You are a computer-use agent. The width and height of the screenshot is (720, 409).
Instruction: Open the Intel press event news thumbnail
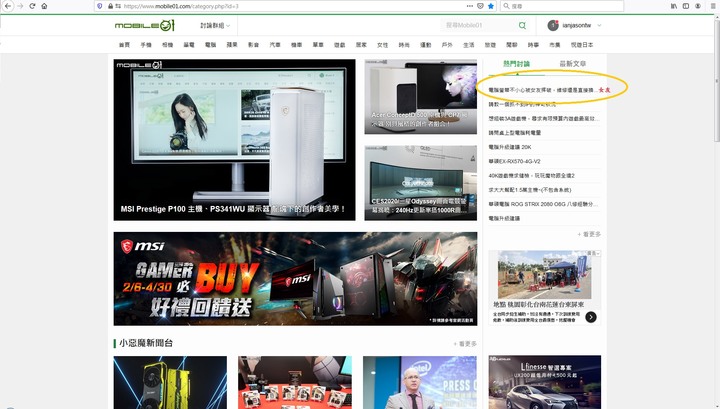[x=420, y=382]
